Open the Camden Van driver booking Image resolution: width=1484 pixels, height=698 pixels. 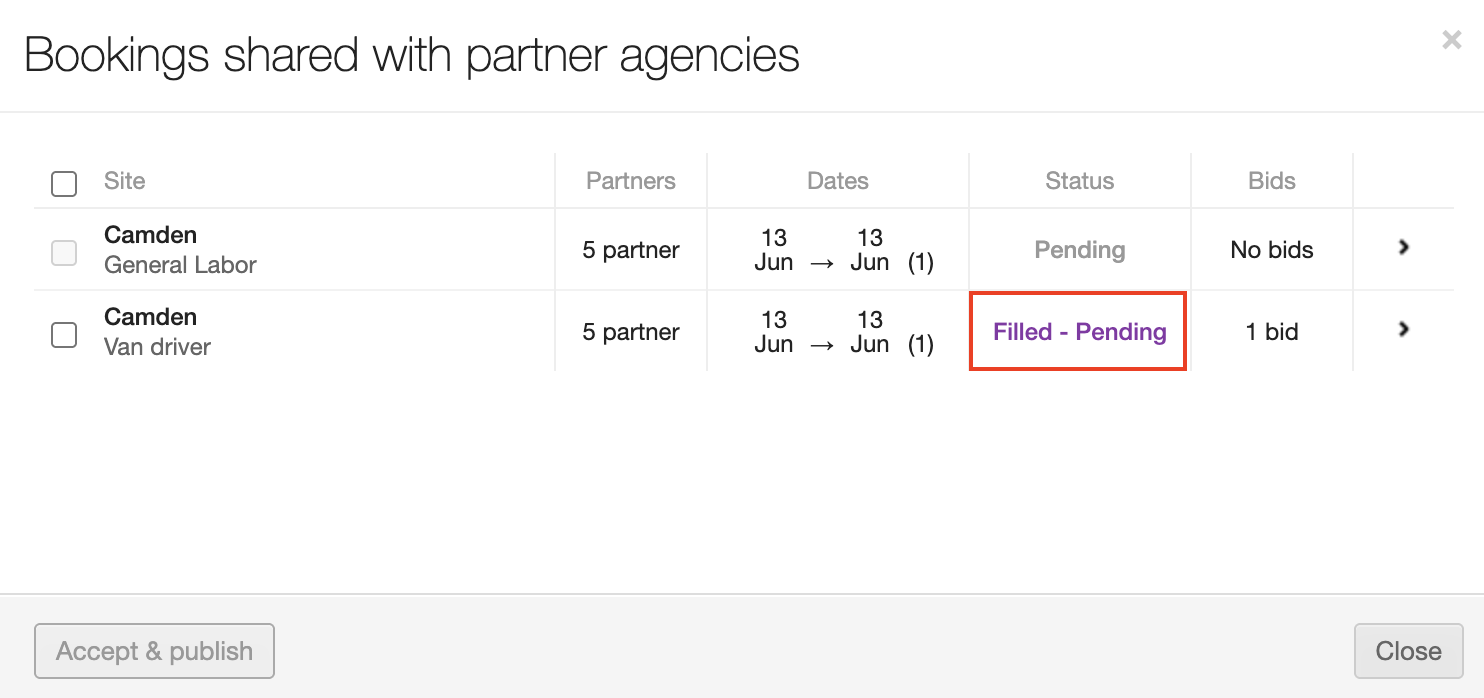pos(151,317)
